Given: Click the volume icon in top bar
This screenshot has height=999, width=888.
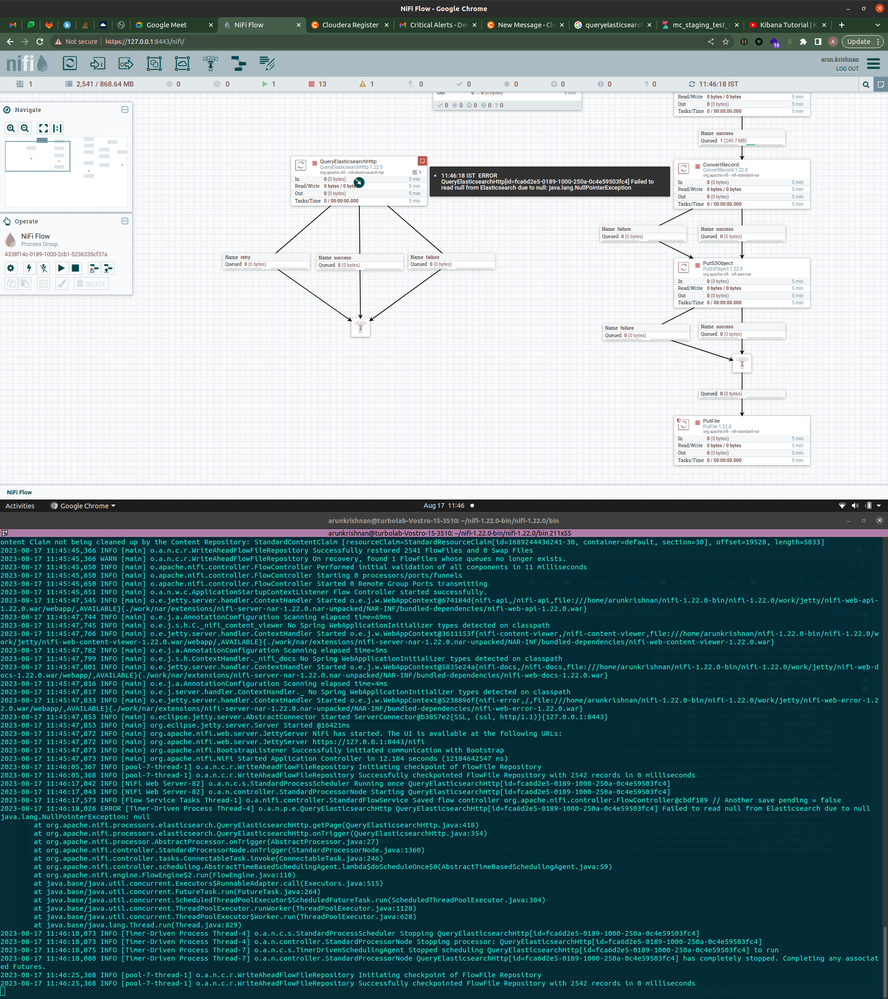Looking at the screenshot, I should coord(855,506).
